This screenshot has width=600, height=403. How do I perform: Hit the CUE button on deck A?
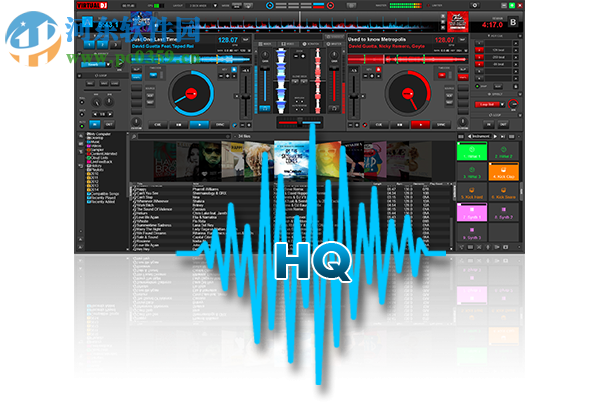[158, 125]
